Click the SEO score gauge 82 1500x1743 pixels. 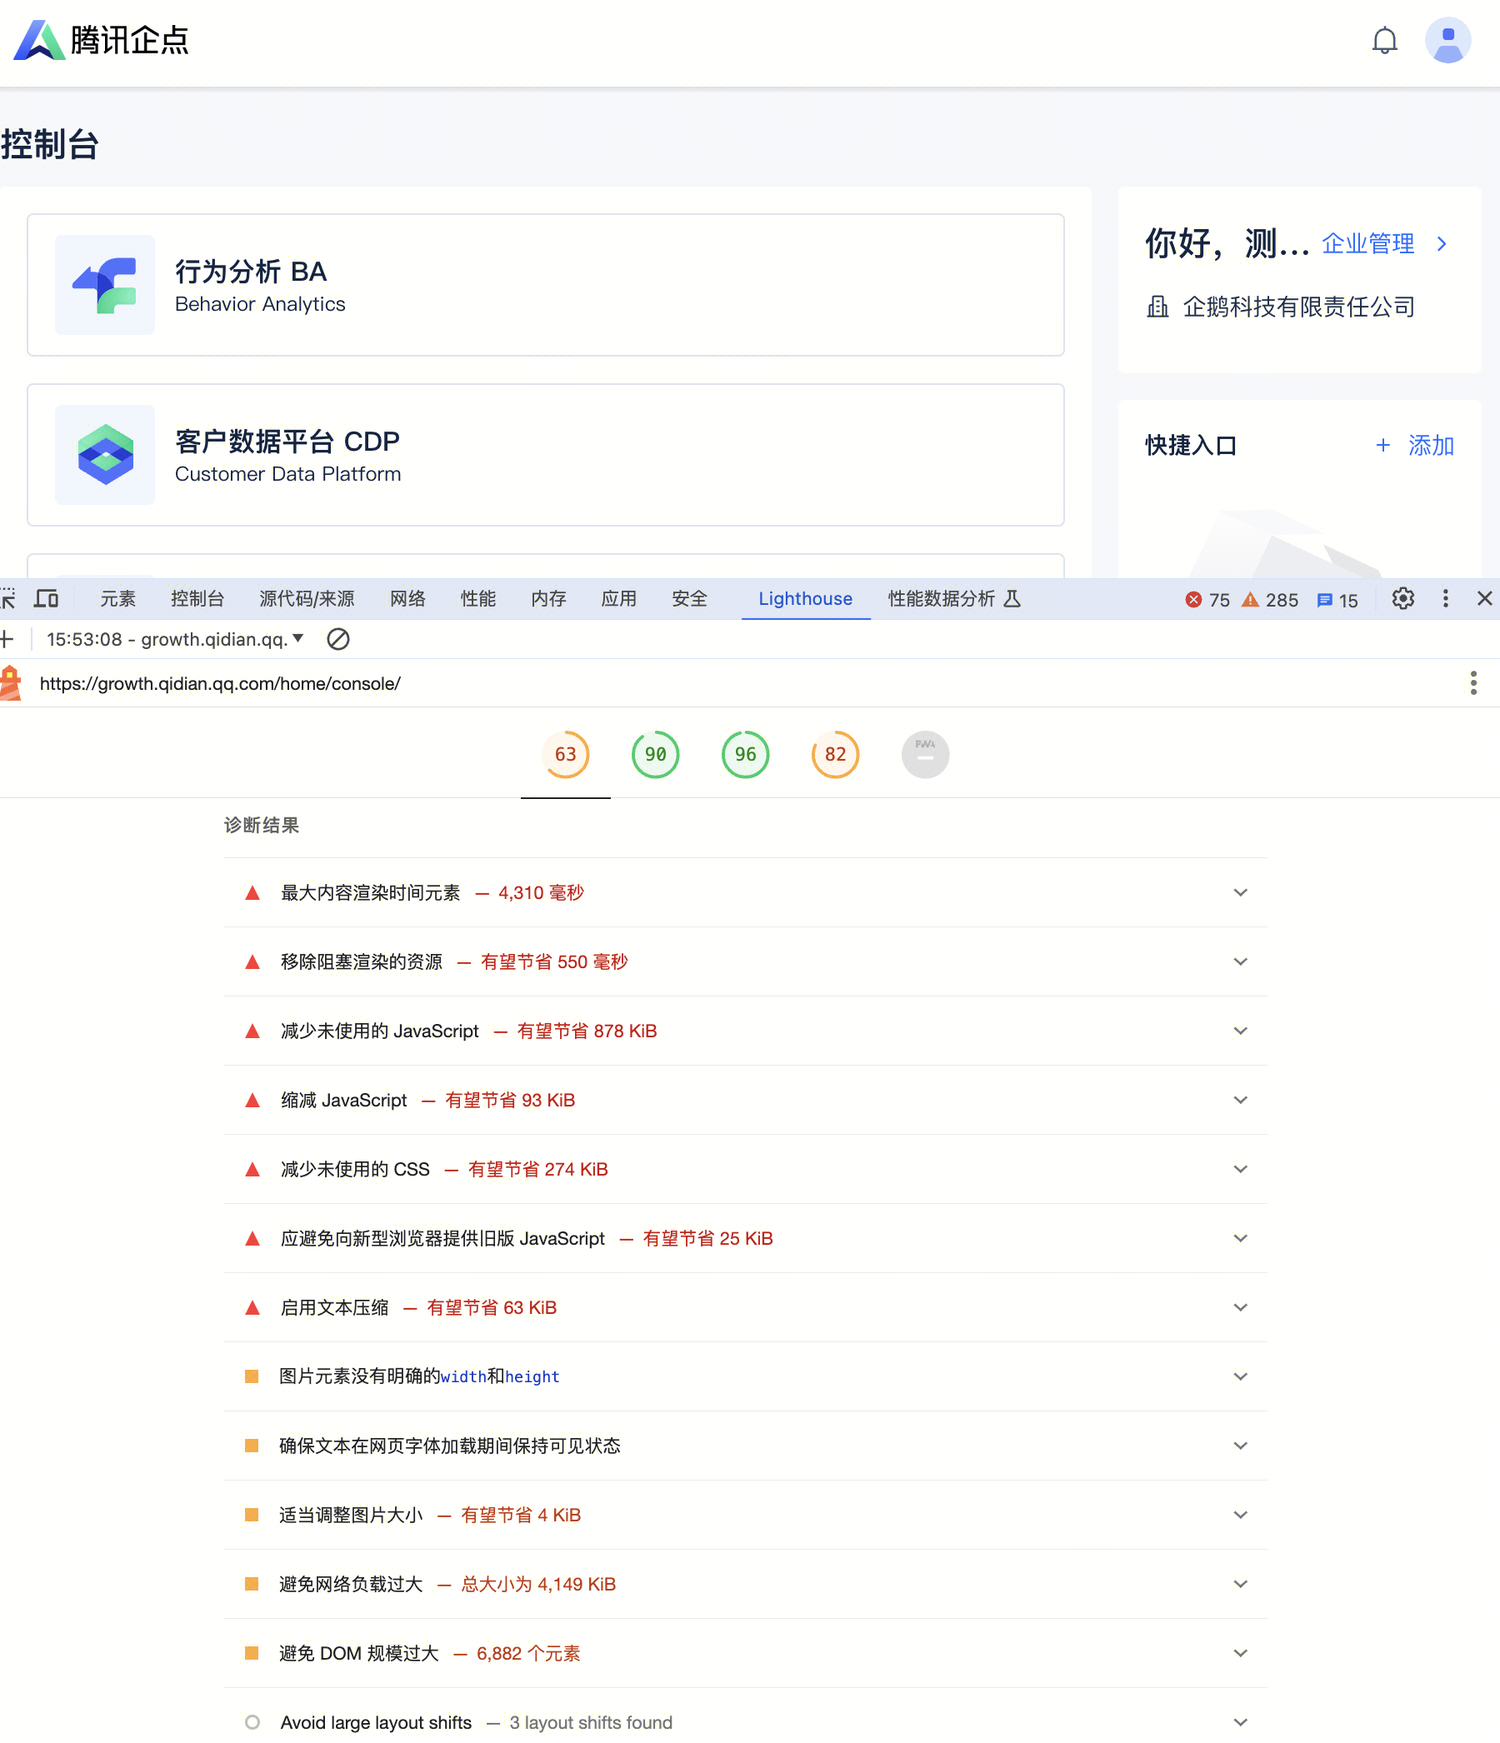tap(836, 754)
